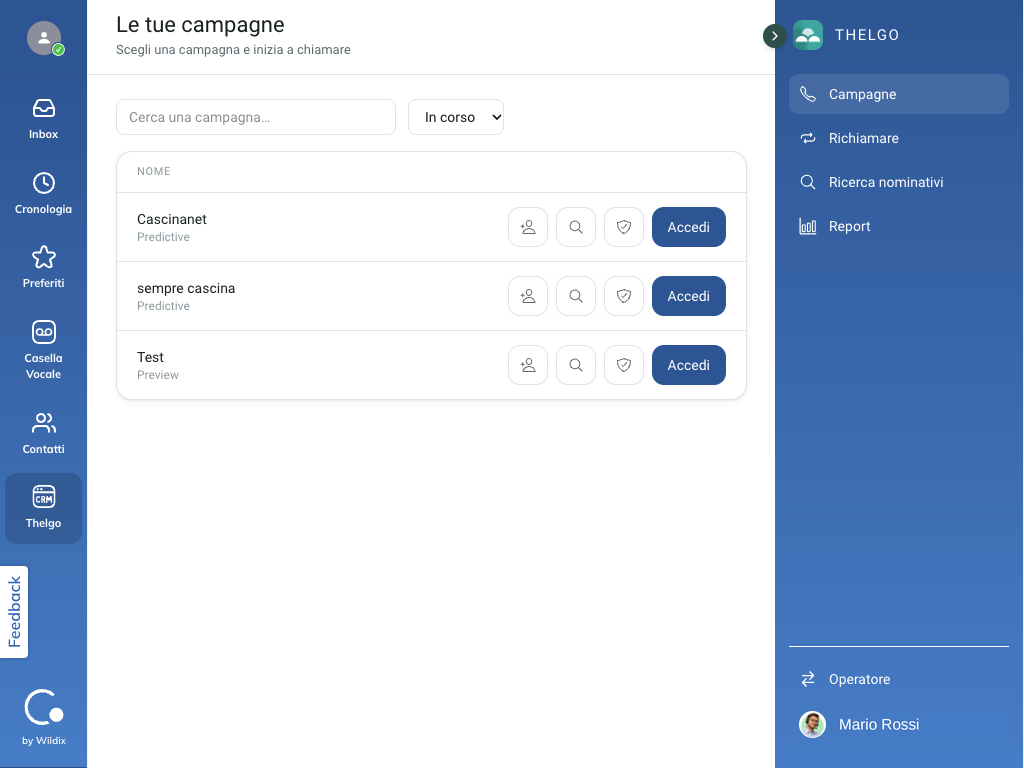This screenshot has height=768, width=1024.
Task: Select Campagne in the right menu
Action: [899, 94]
